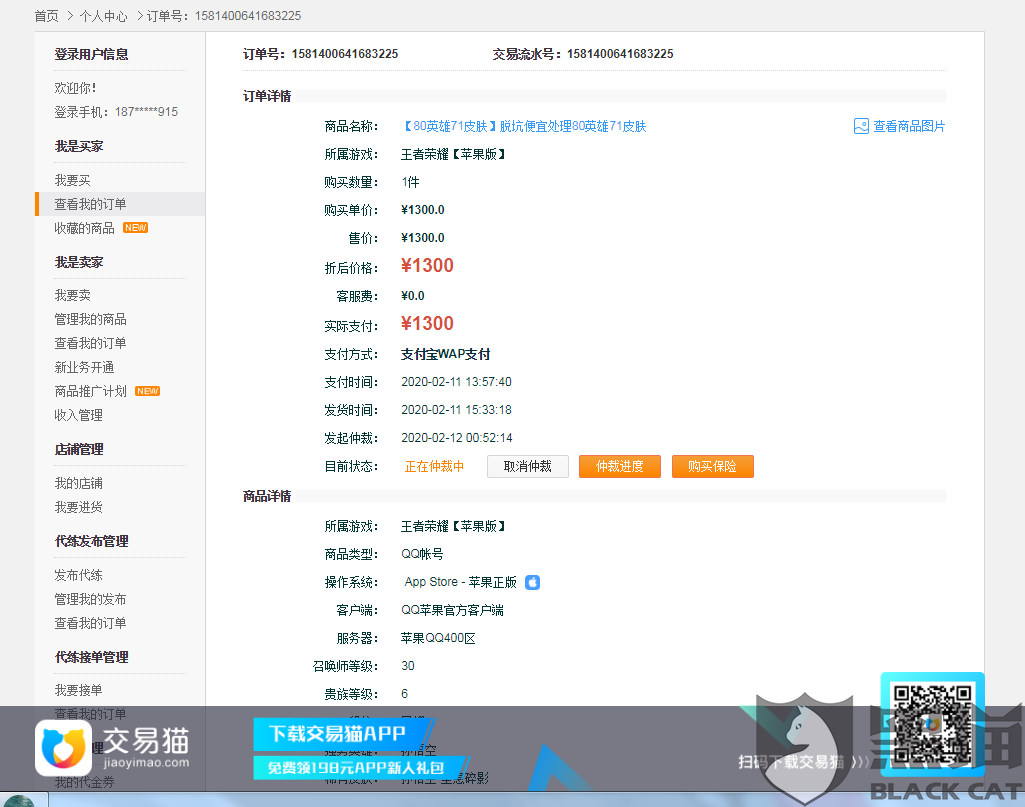Open 收入管理 in the sidebar

pos(78,416)
